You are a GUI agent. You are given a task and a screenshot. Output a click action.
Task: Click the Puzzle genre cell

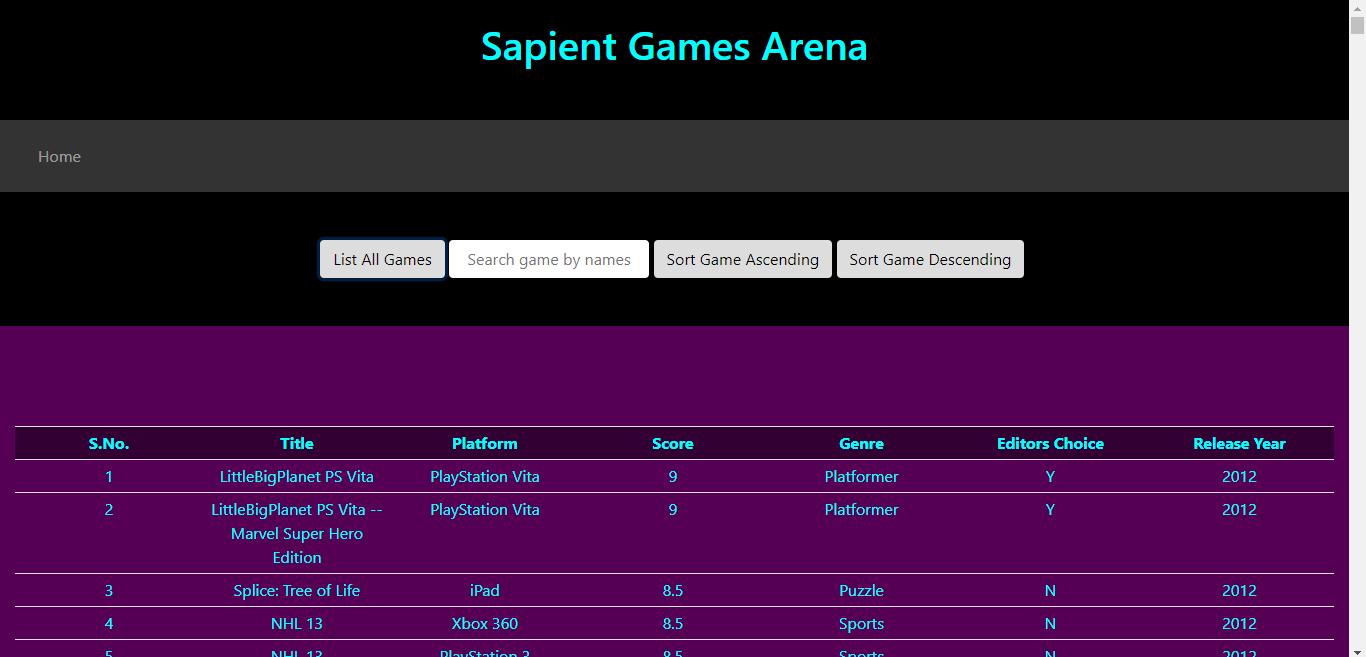(861, 590)
